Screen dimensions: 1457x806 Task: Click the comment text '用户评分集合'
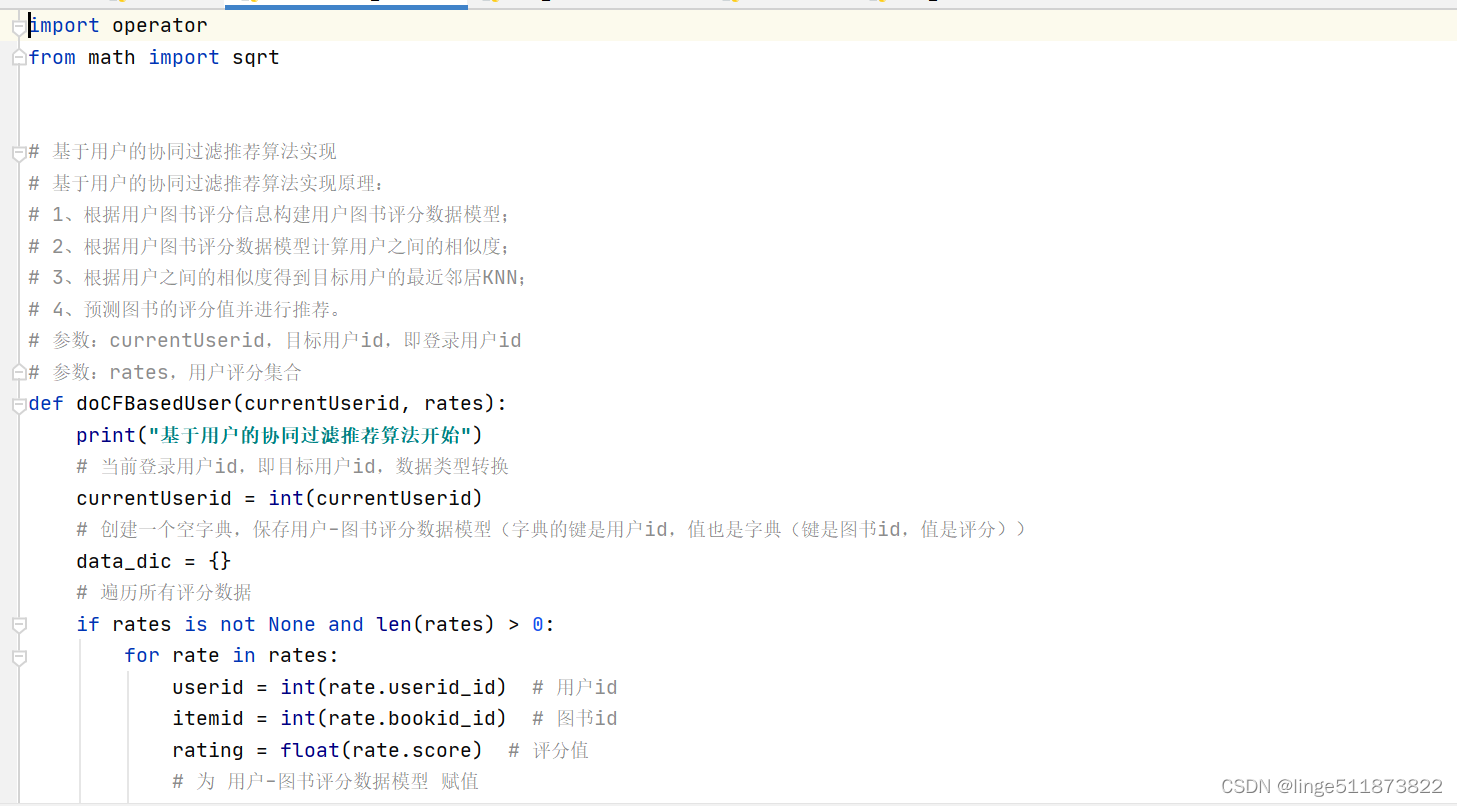245,373
